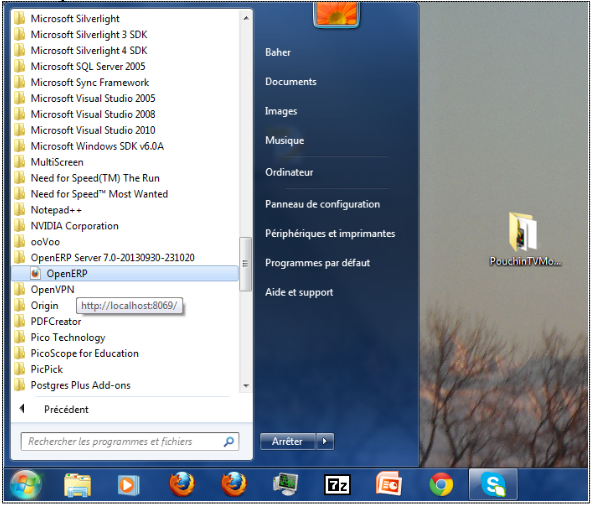593x505 pixels.
Task: Open Aide et support
Action: [299, 292]
